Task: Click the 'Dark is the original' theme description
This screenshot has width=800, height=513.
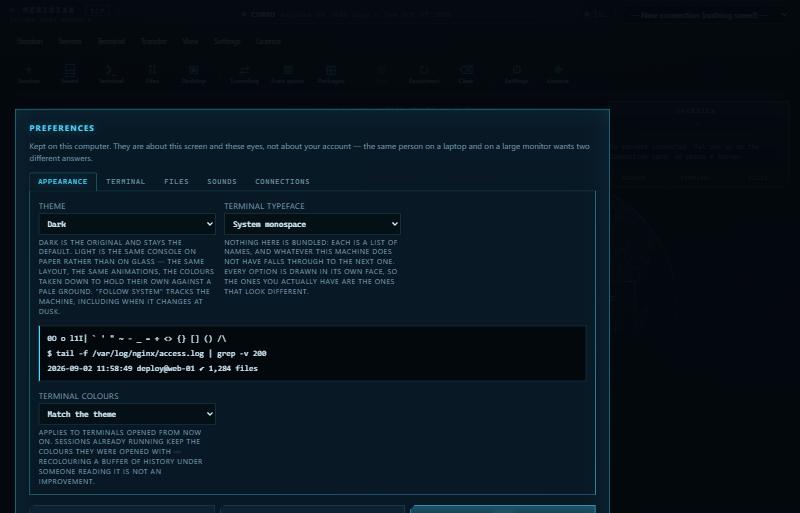Action: pos(126,277)
